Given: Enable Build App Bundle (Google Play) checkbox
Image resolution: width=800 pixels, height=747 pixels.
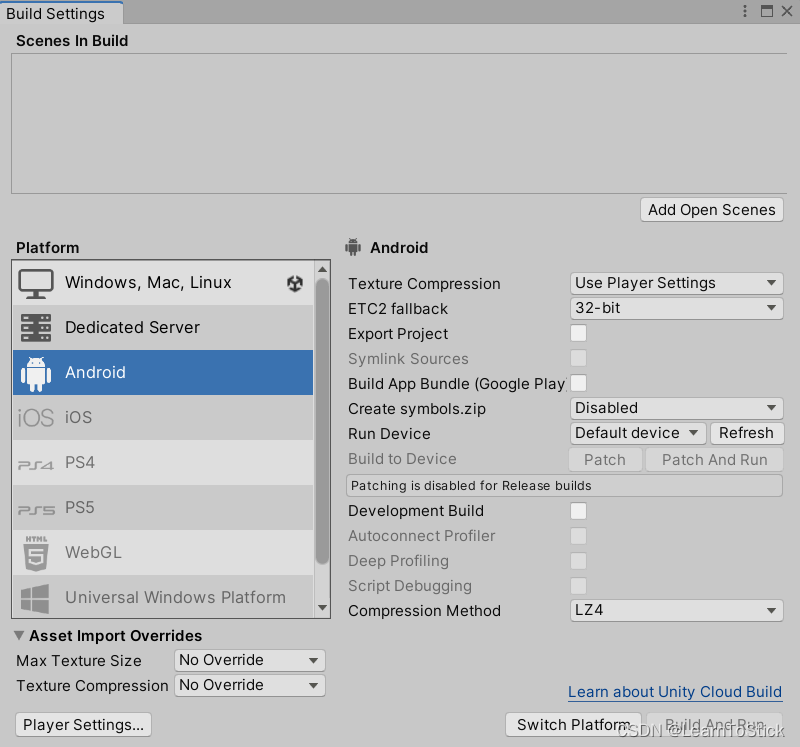Looking at the screenshot, I should pos(579,383).
